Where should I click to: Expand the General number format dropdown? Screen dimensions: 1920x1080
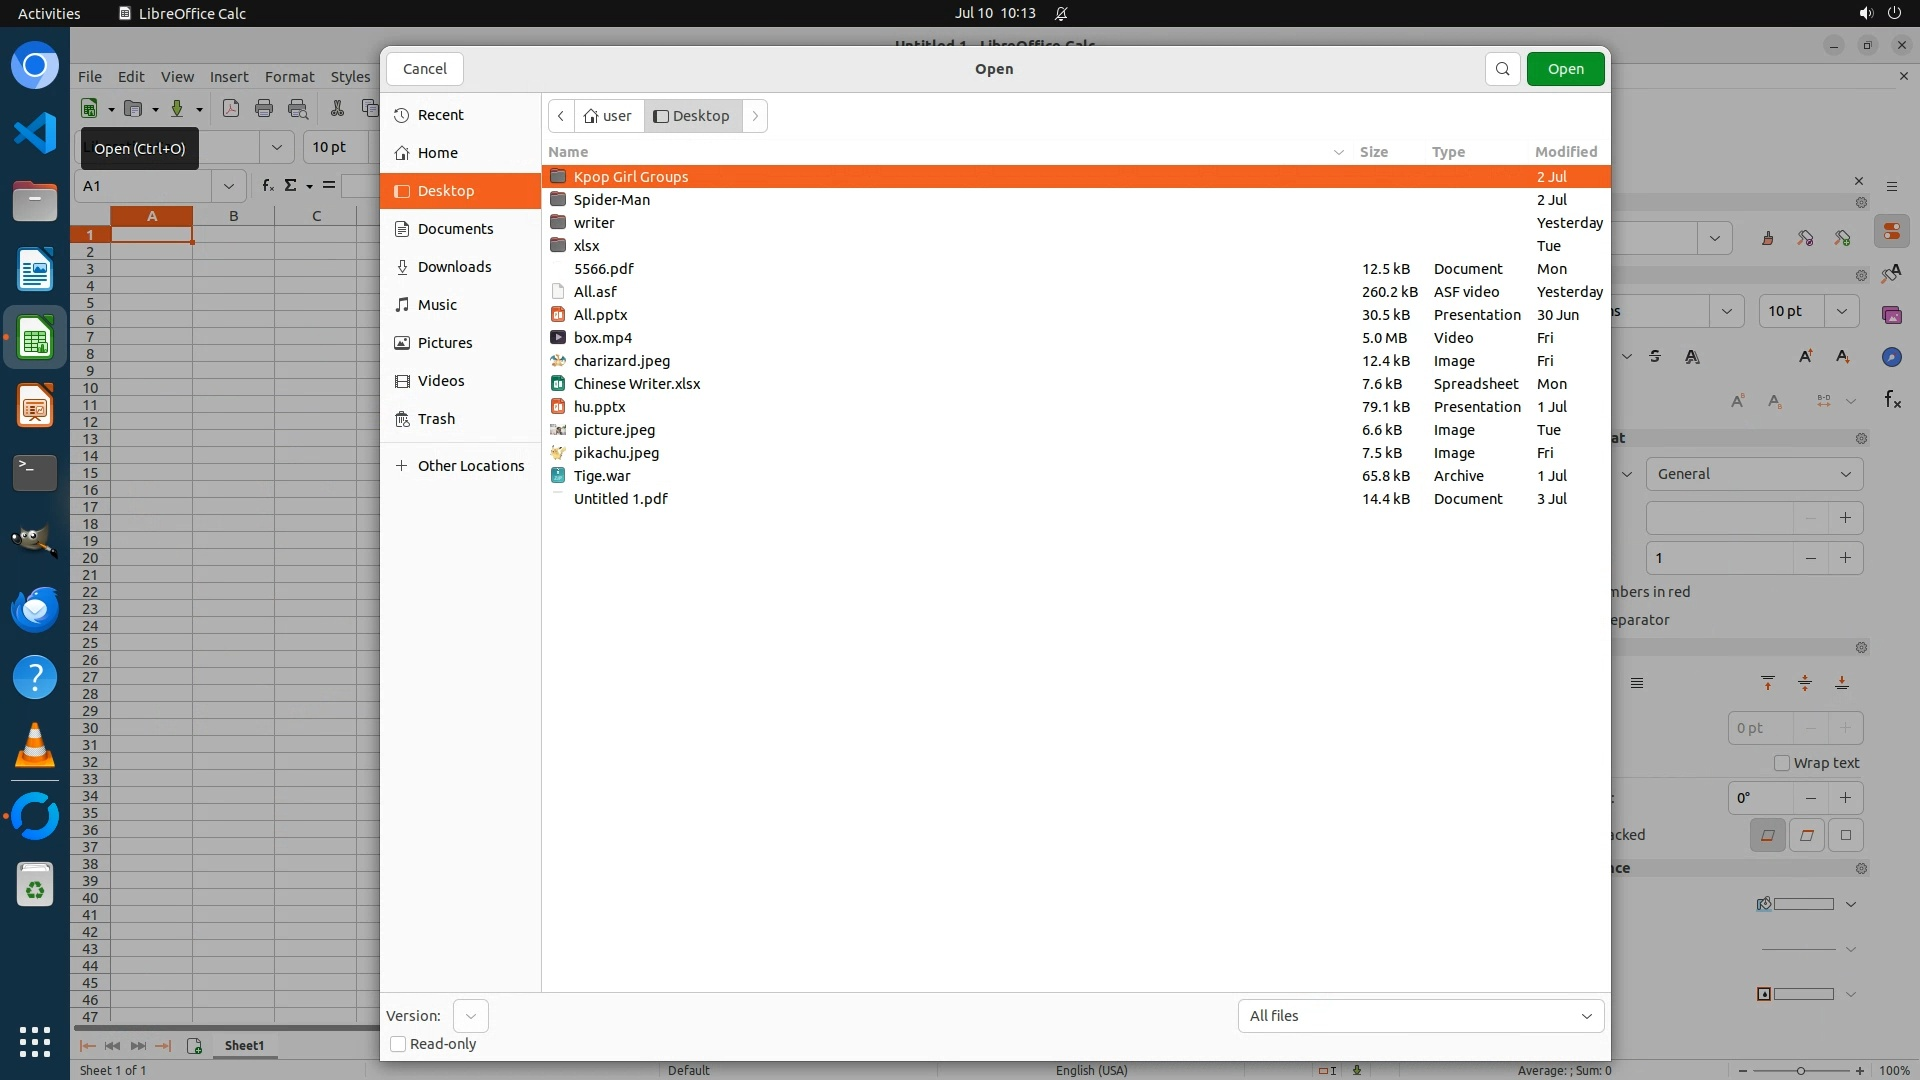pyautogui.click(x=1754, y=474)
